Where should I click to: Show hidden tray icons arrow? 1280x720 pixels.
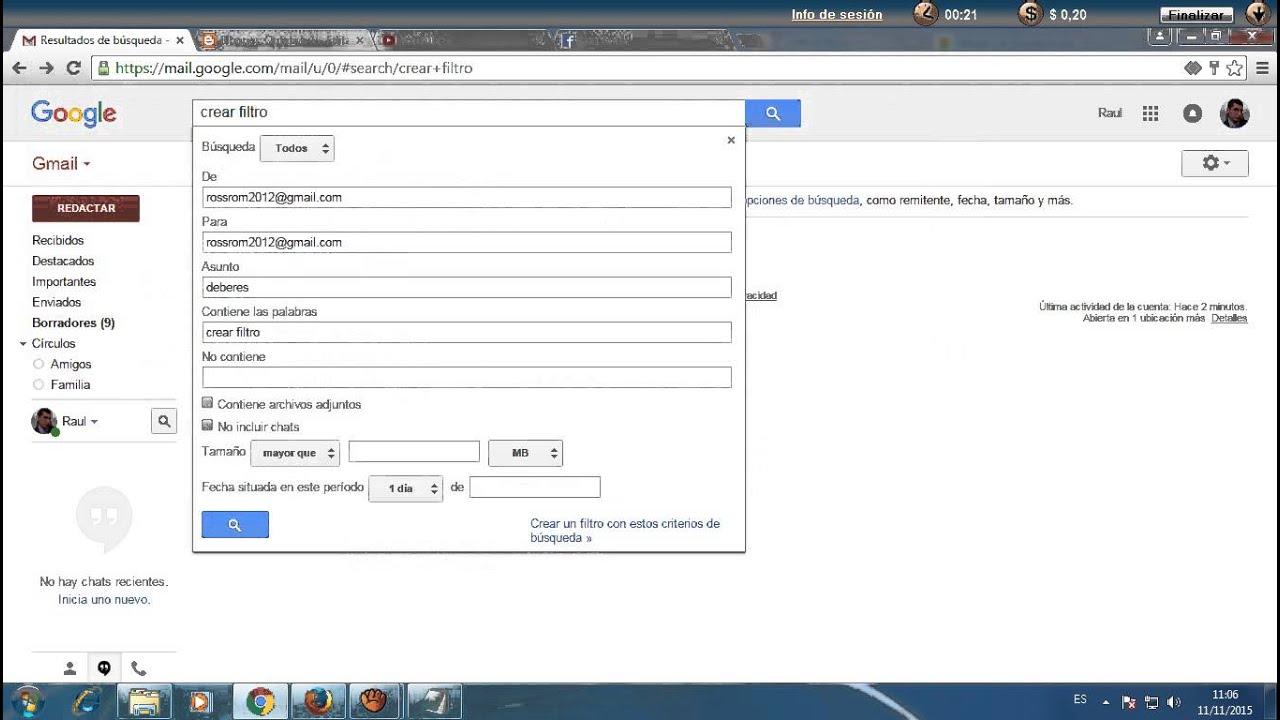tap(1106, 702)
